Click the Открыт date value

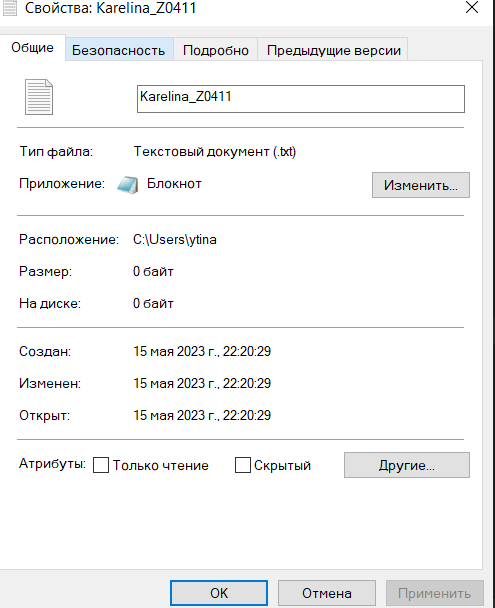202,415
